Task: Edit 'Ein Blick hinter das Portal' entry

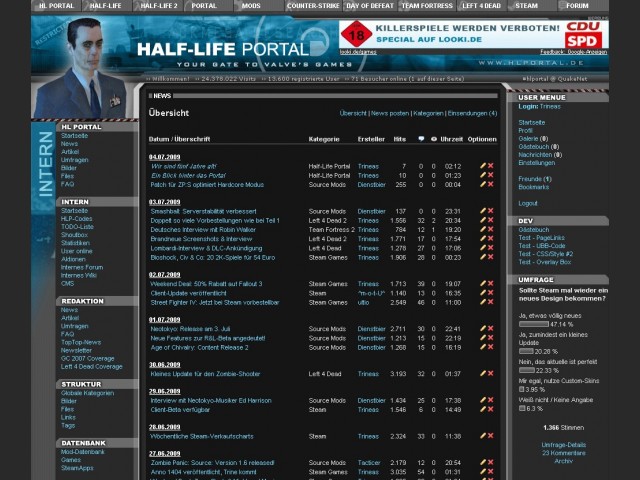Action: tap(483, 175)
